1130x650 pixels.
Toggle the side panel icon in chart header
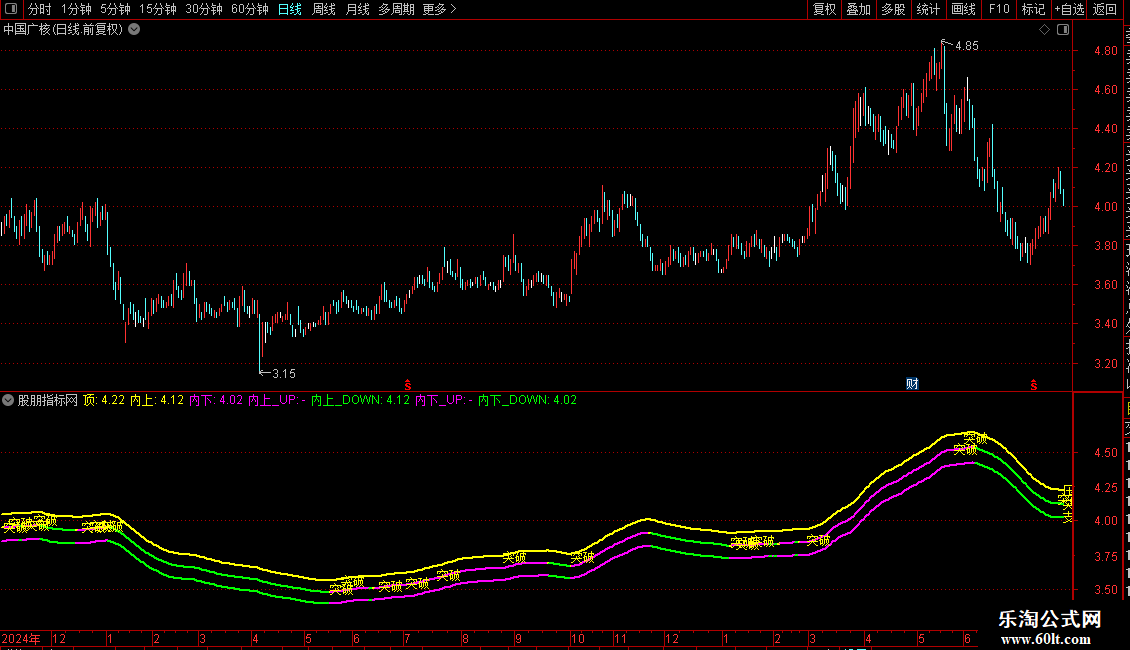(x=1063, y=30)
